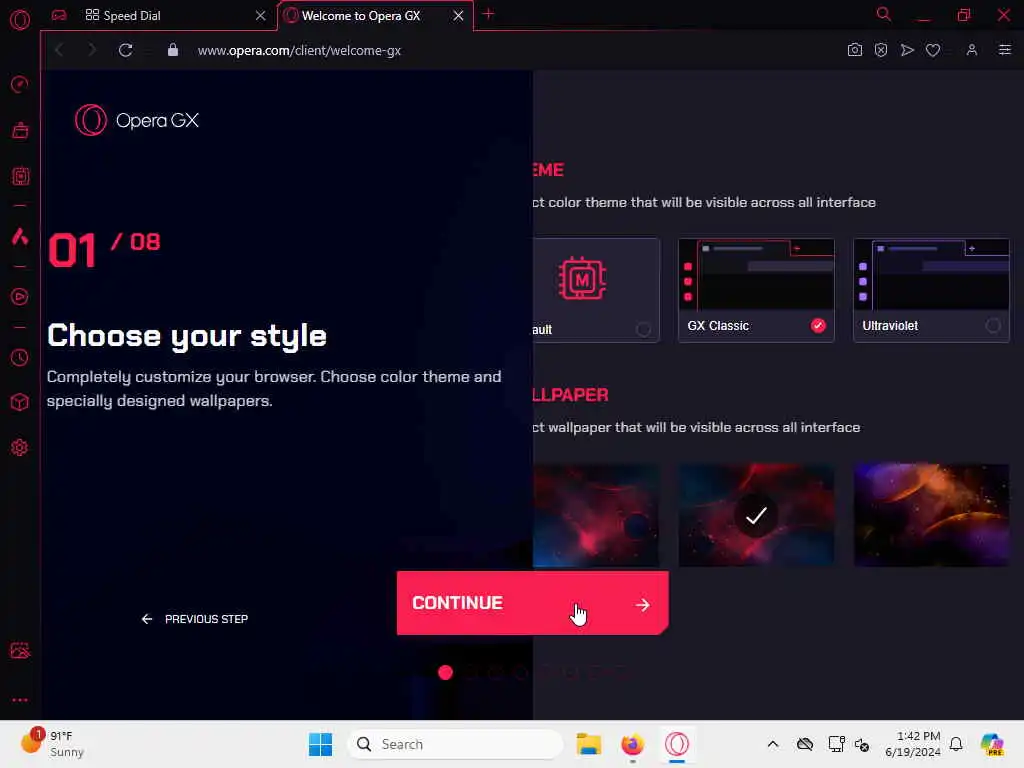Close the Welcome to Opera GX tab
Screen dimensions: 1024x768
point(458,16)
